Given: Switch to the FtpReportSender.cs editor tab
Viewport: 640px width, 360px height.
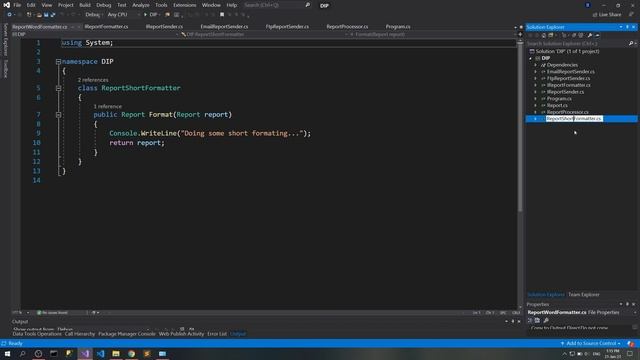Looking at the screenshot, I should coord(287,27).
